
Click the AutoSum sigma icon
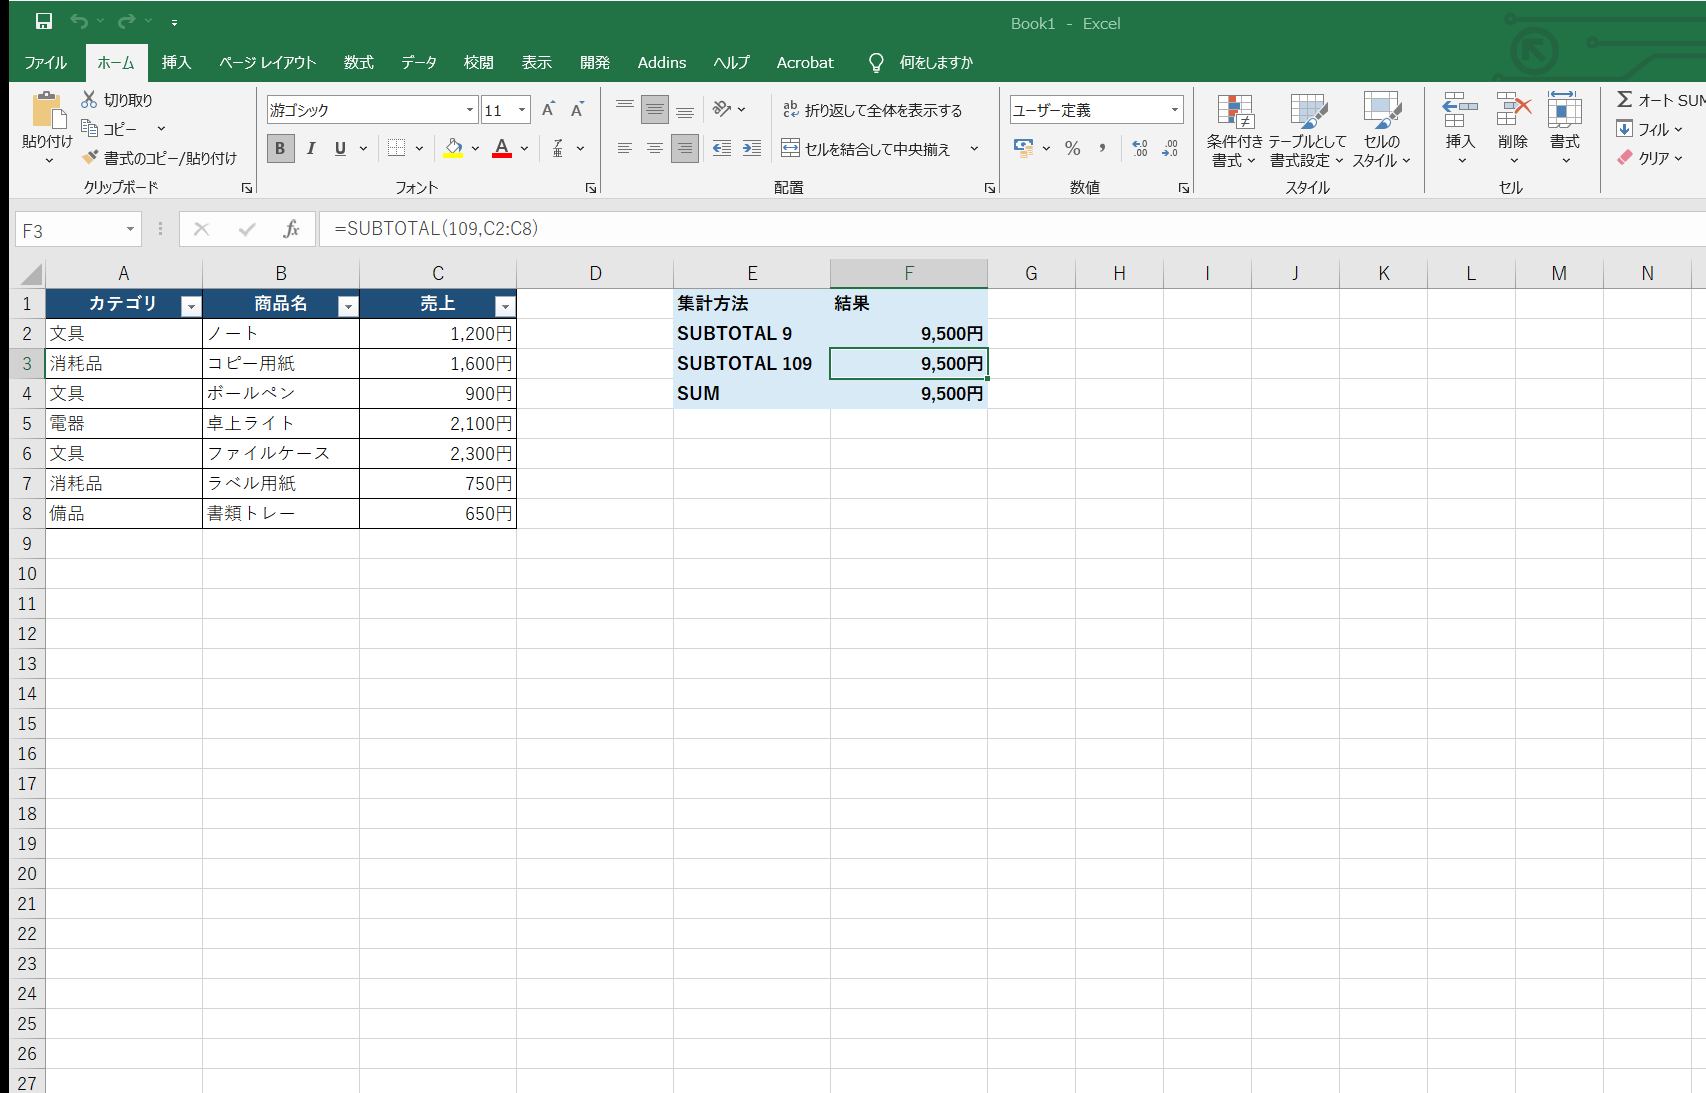coord(1625,99)
